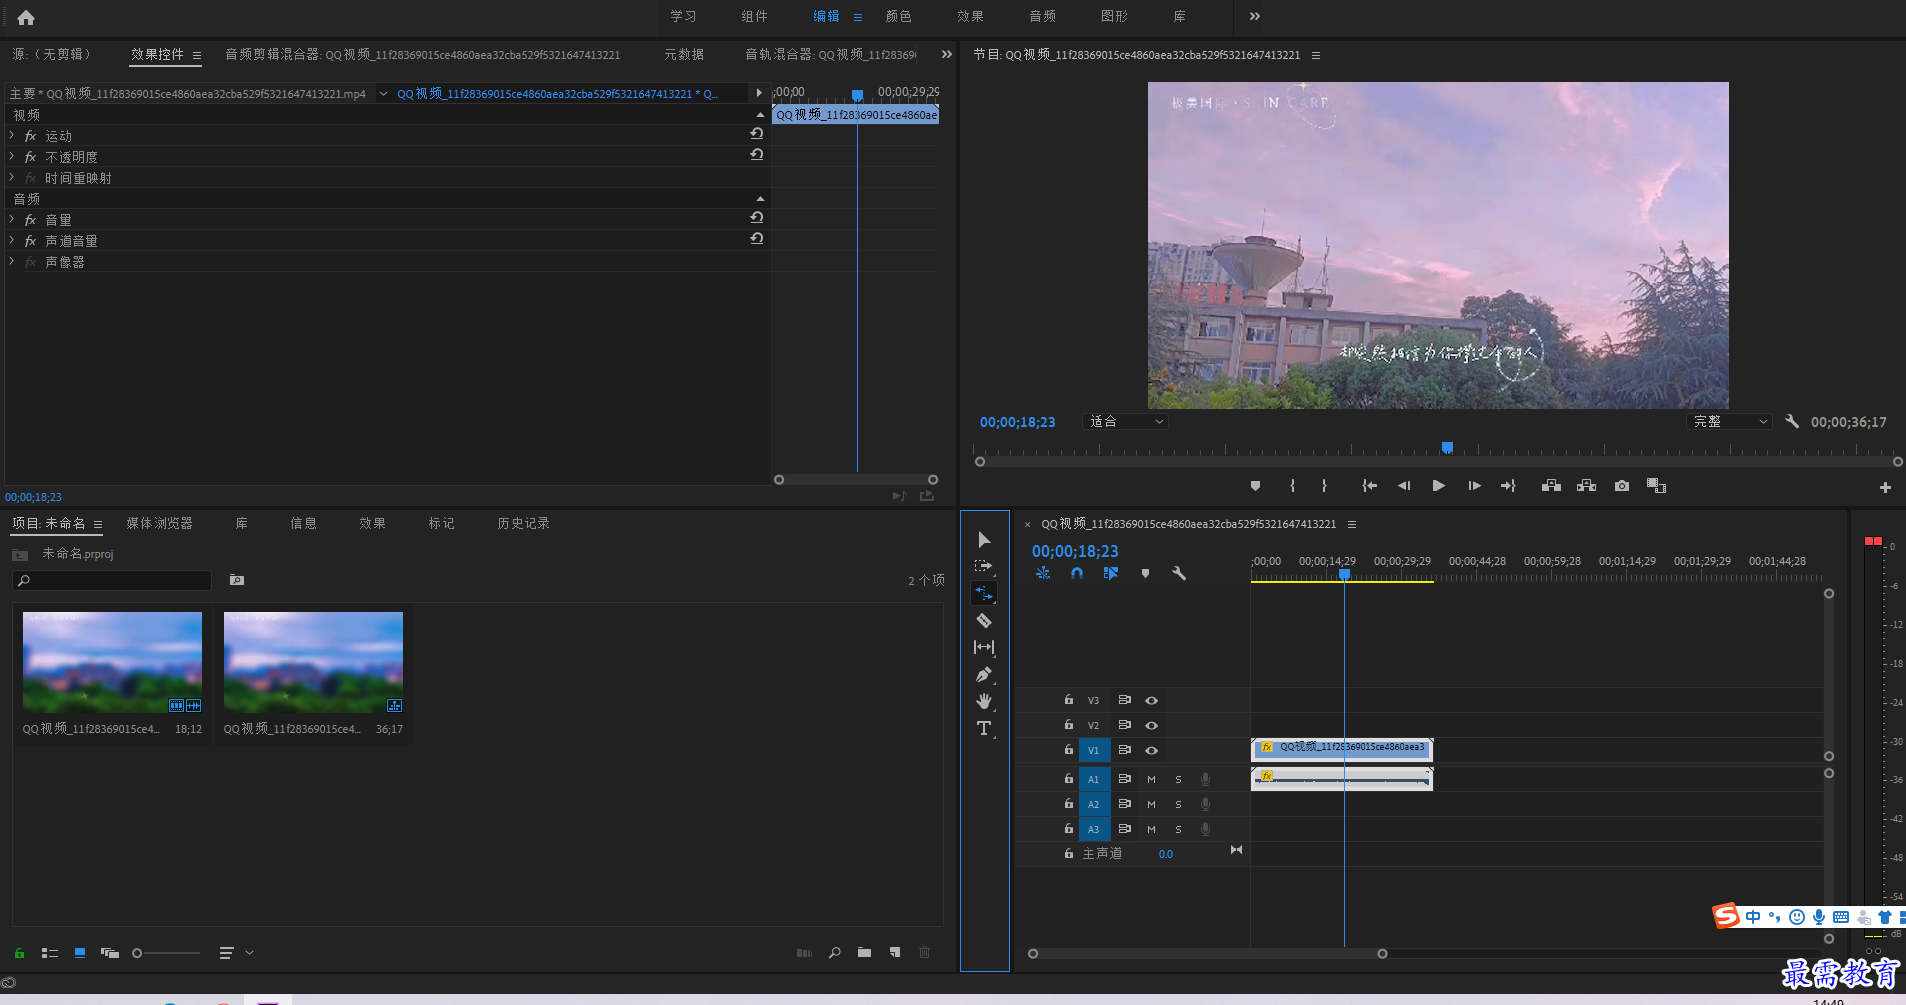Play the program monitor video
This screenshot has height=1005, width=1906.
pos(1438,486)
